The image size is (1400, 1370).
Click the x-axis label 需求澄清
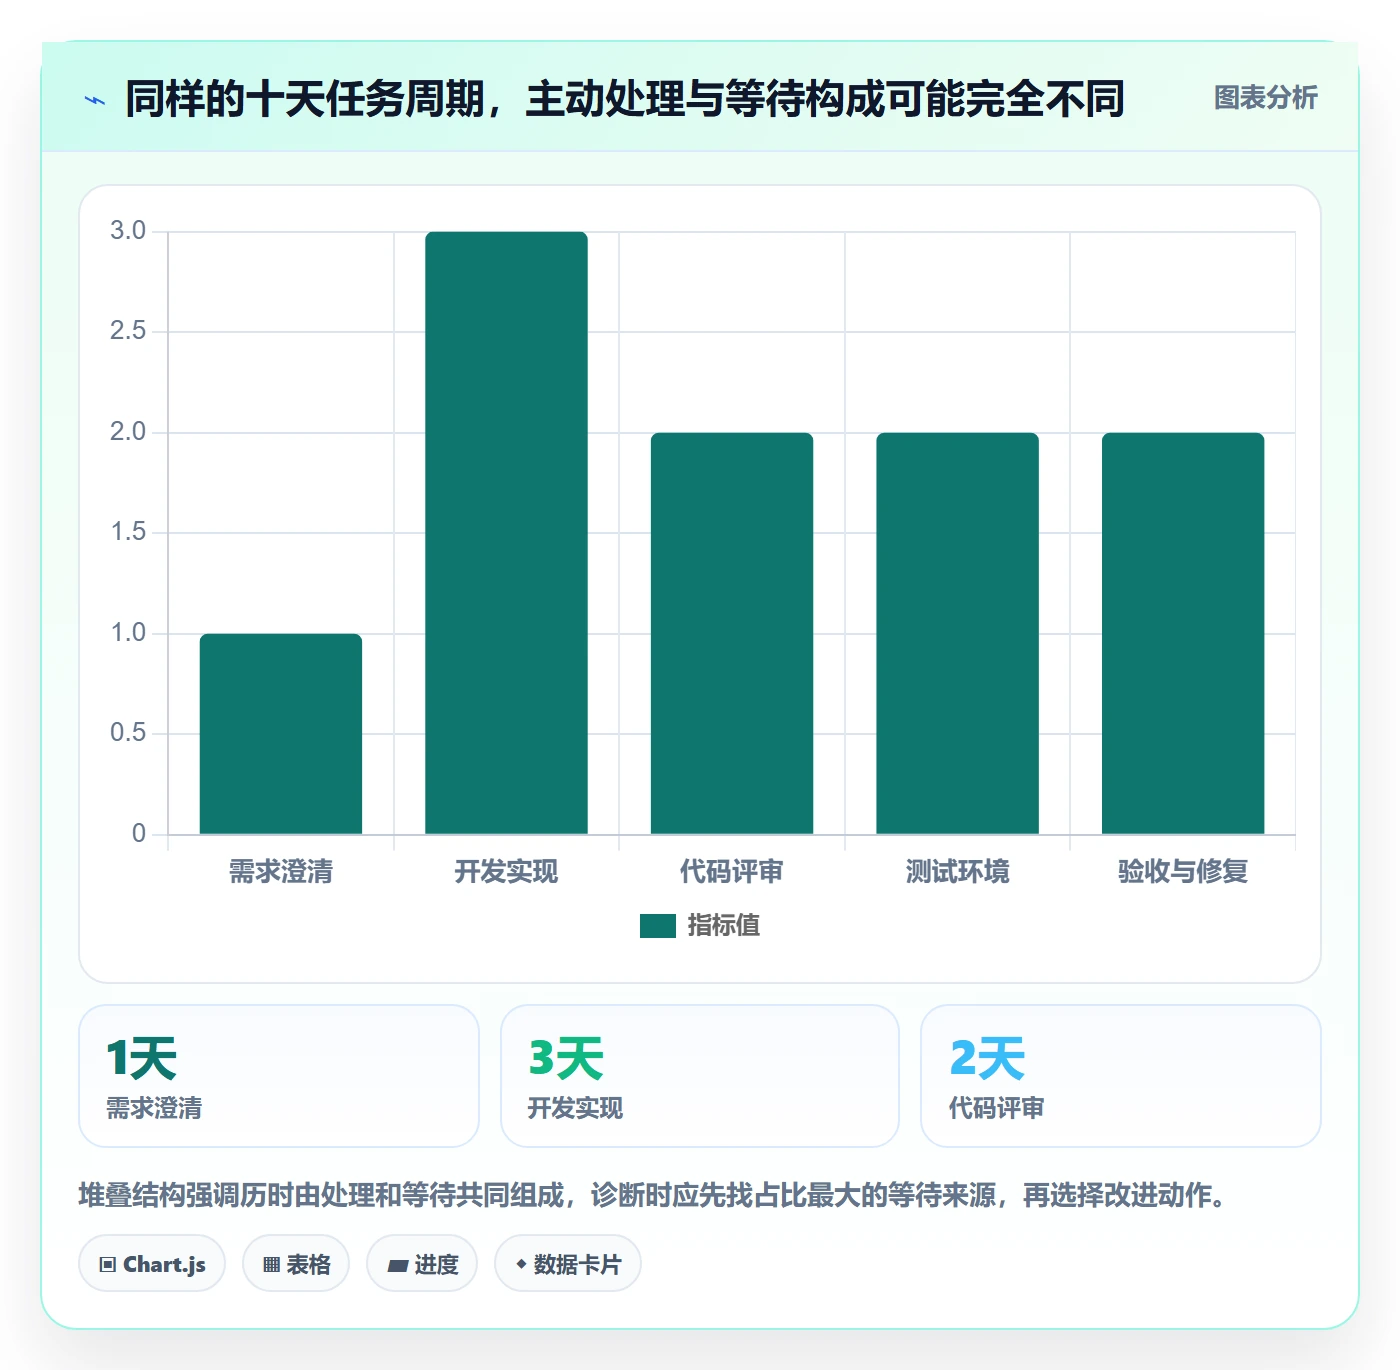coord(281,872)
